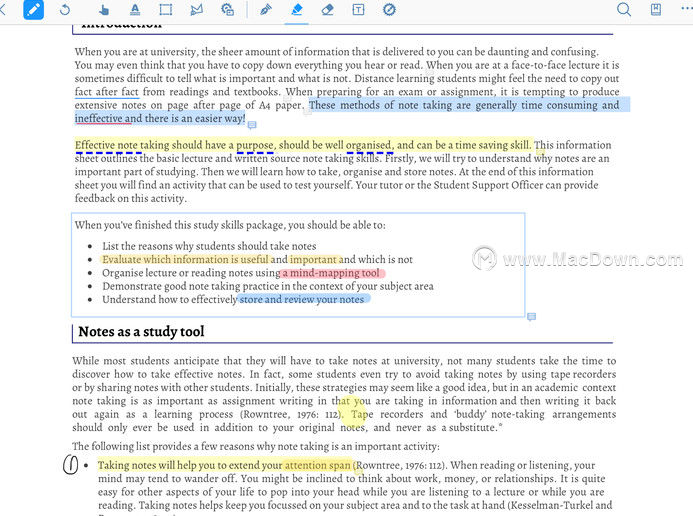Click the dashed-underlined word 'organised'
Image resolution: width=693 pixels, height=516 pixels.
click(x=369, y=145)
